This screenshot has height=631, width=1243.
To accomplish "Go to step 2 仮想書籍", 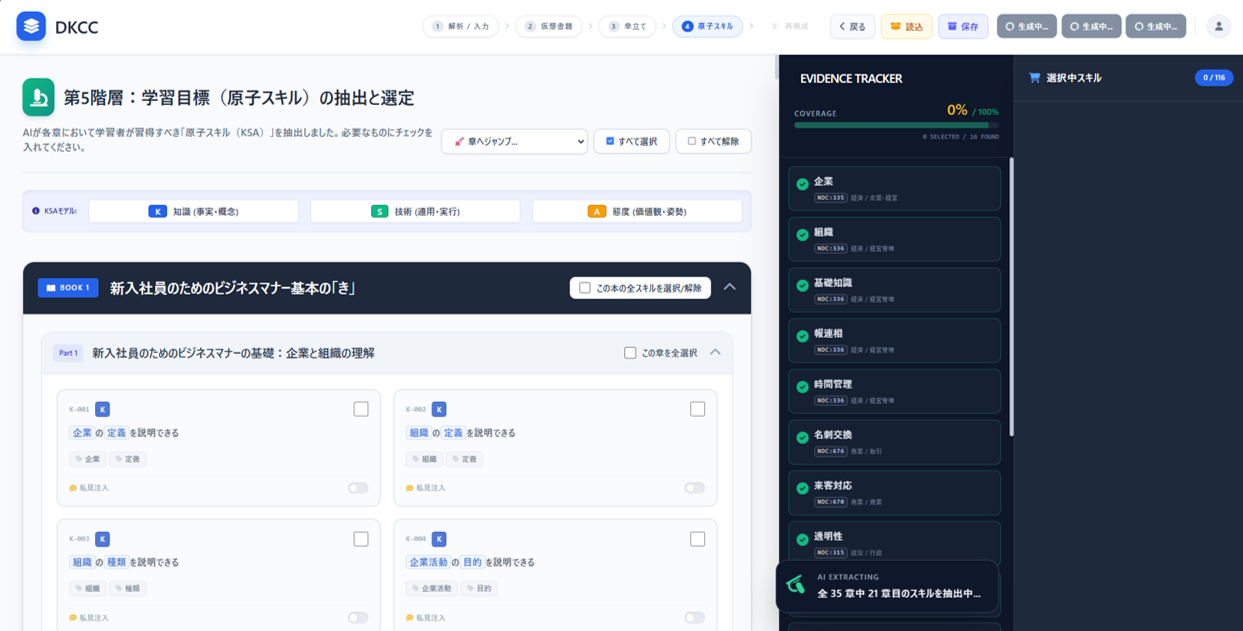I will 548,27.
